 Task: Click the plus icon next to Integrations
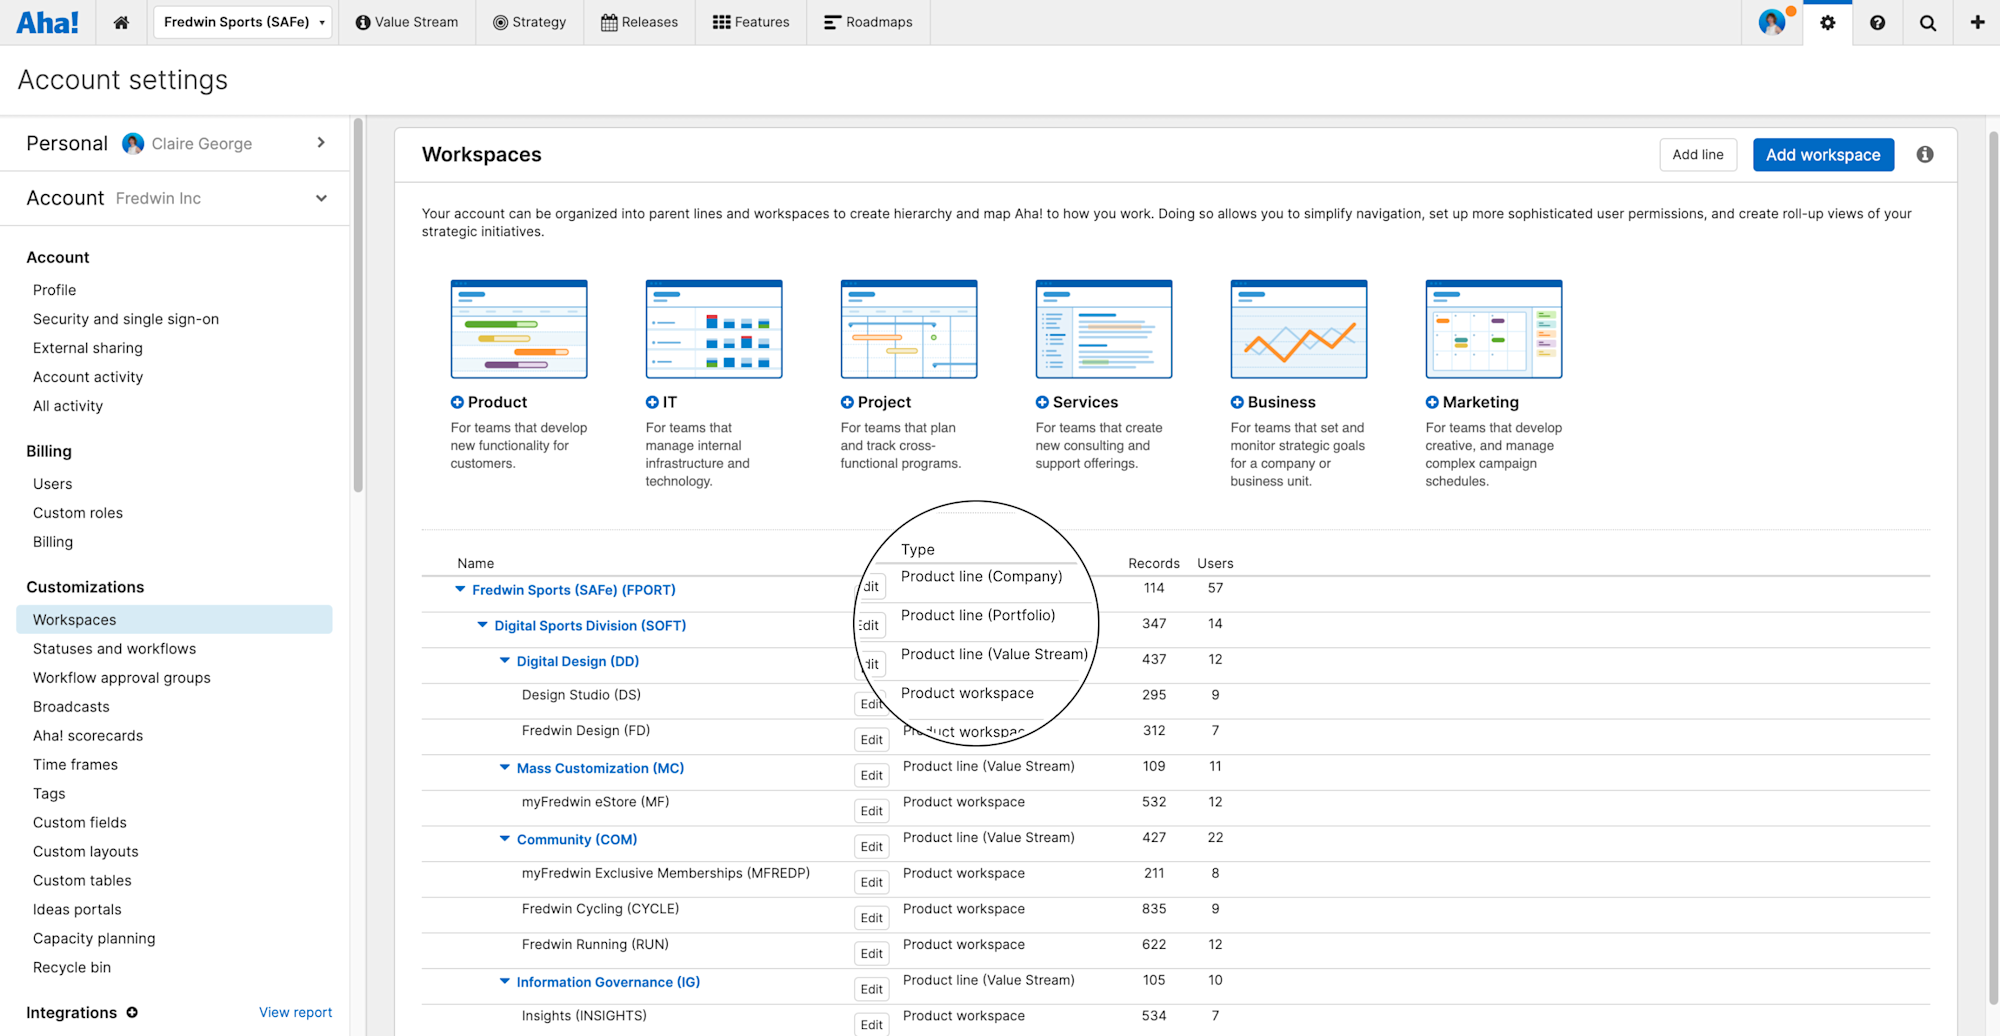click(132, 1012)
